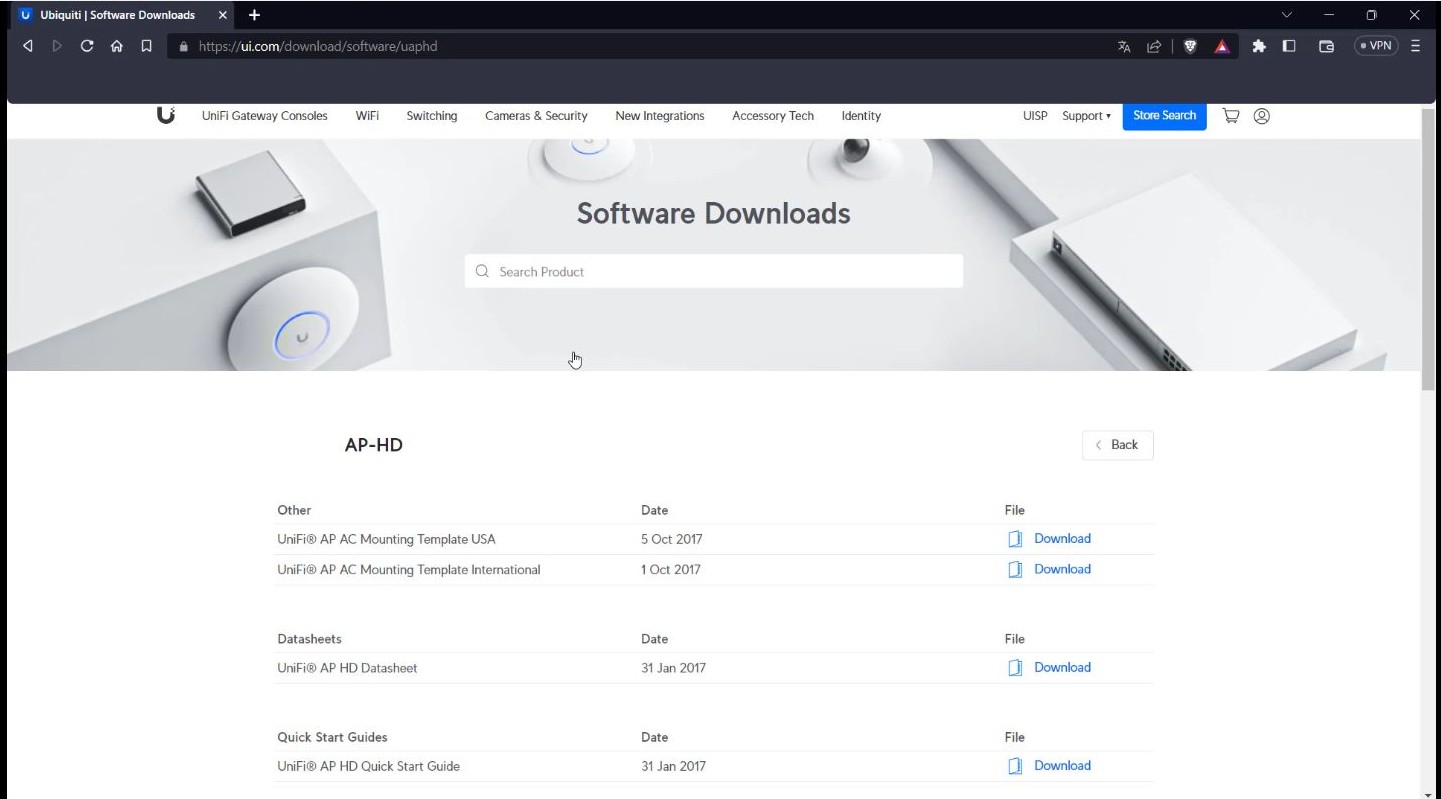Click the Datasheets section header
The width and height of the screenshot is (1441, 799).
click(x=309, y=639)
